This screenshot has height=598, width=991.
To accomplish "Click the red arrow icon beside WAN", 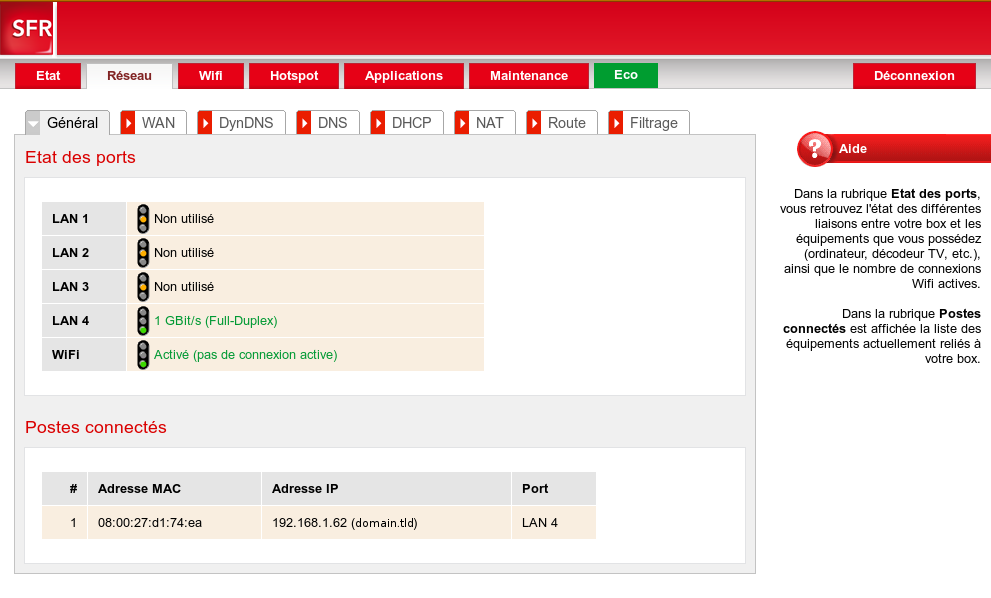I will (128, 123).
